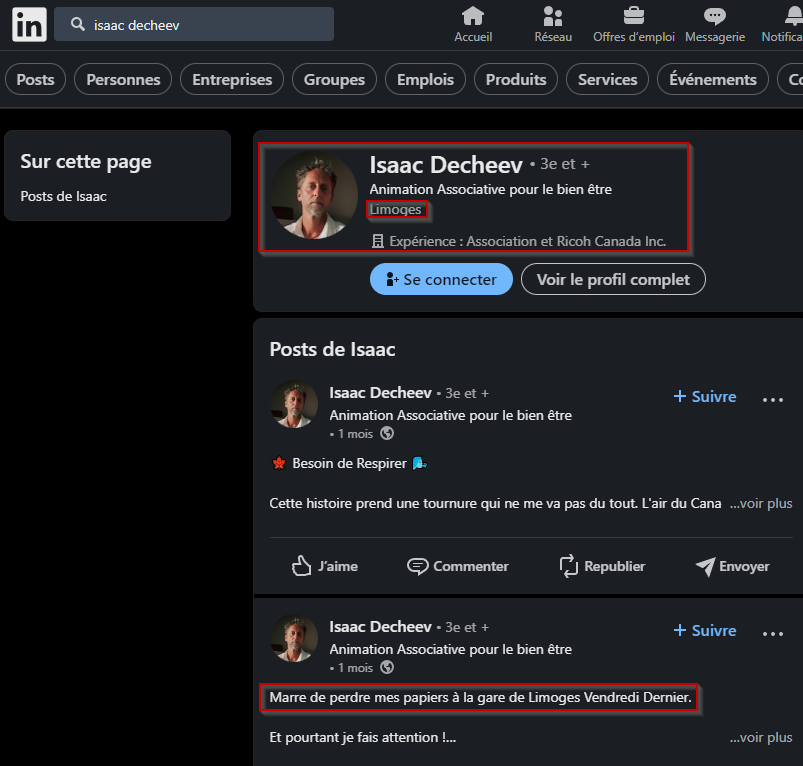Republier the first post
The width and height of the screenshot is (803, 766).
pyautogui.click(x=602, y=566)
